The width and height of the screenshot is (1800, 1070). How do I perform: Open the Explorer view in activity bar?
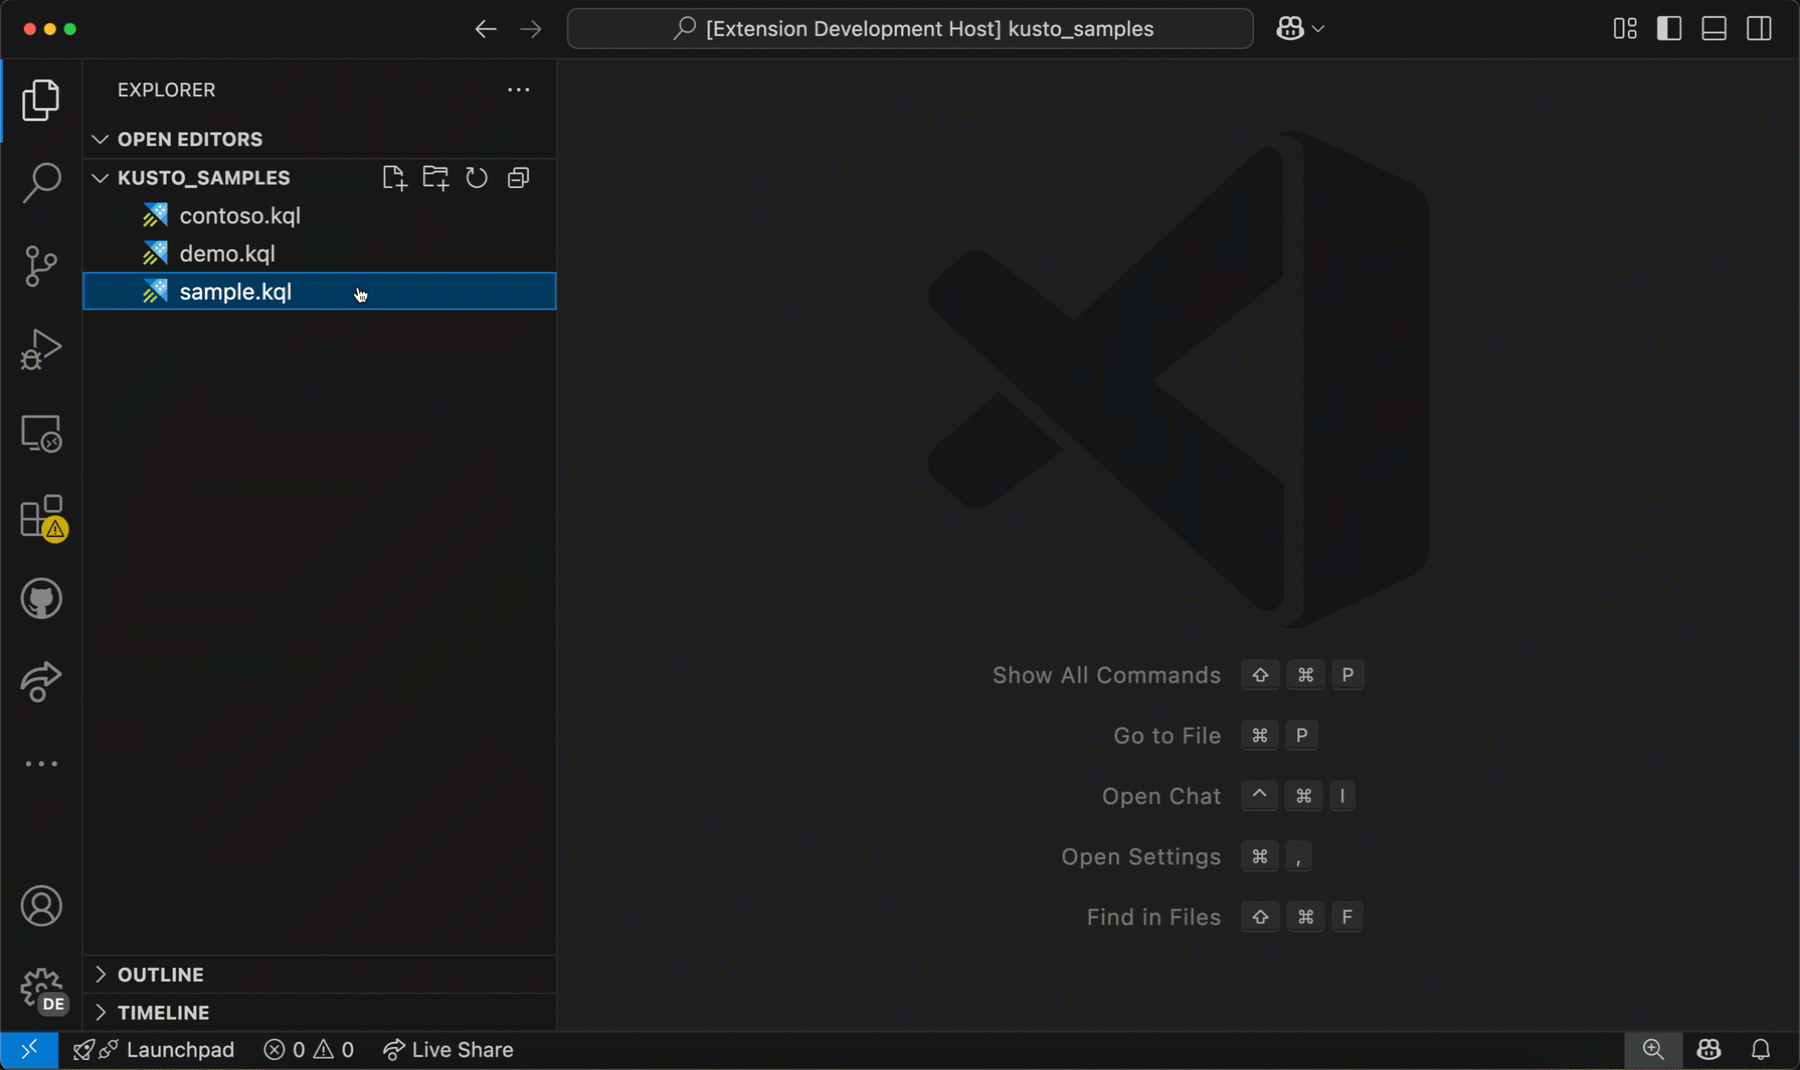pyautogui.click(x=41, y=100)
